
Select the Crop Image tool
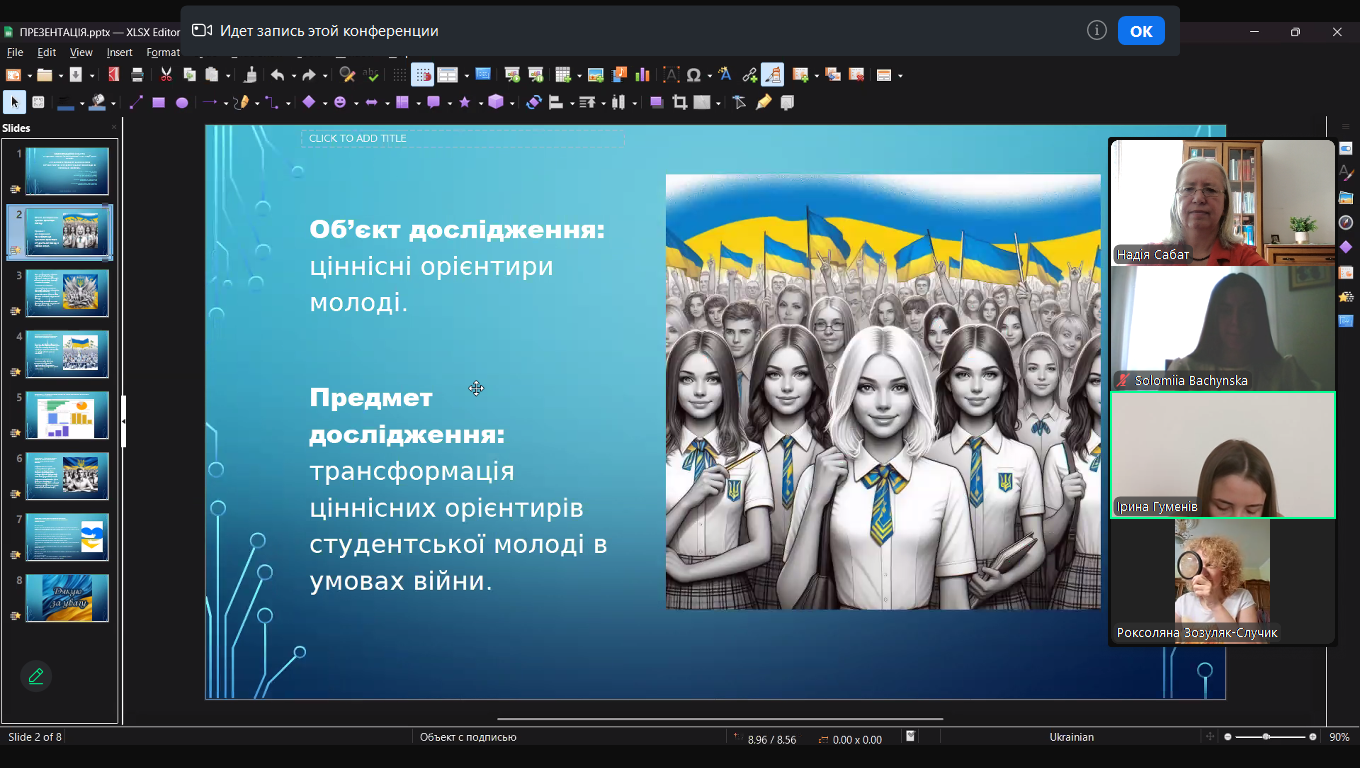pyautogui.click(x=680, y=102)
